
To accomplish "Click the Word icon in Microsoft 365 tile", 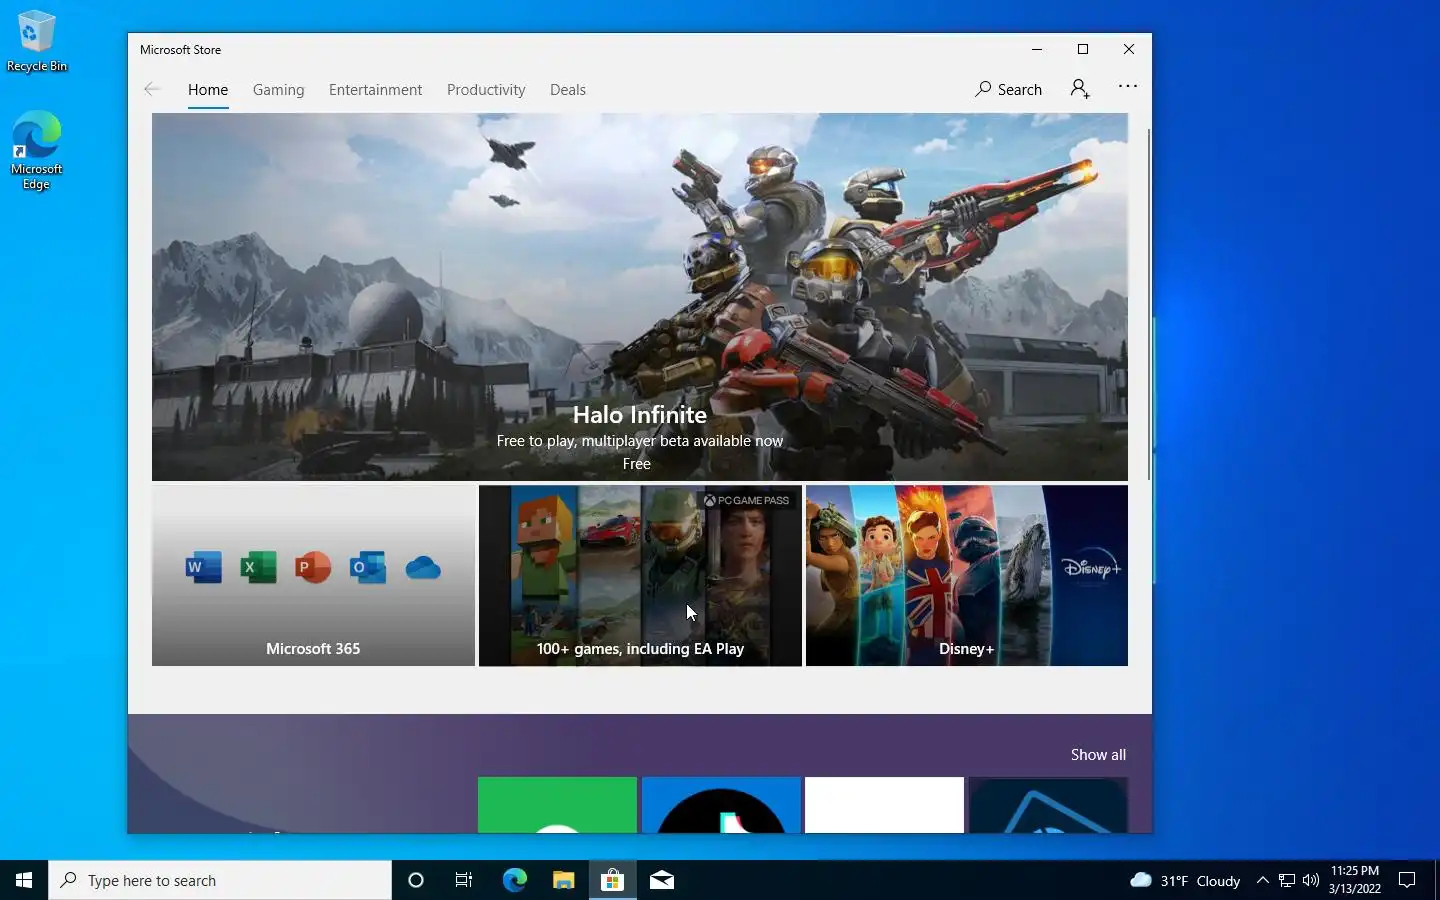I will point(204,567).
